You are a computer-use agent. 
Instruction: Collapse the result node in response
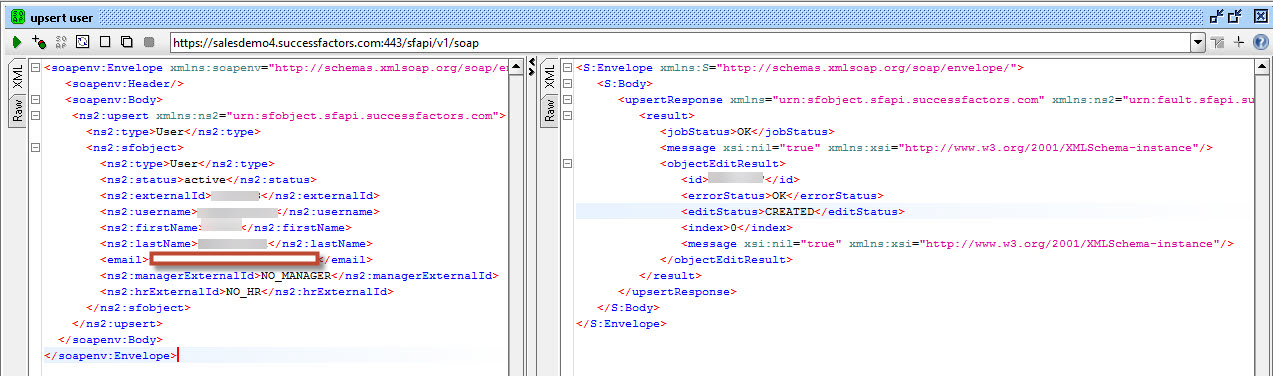pyautogui.click(x=568, y=115)
